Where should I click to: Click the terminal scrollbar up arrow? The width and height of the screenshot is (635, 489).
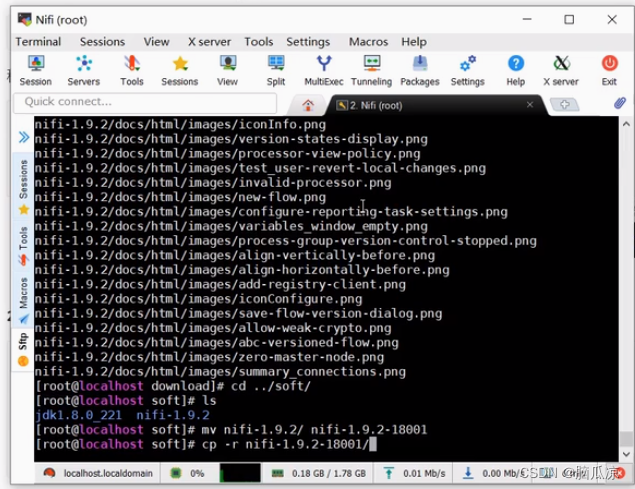click(x=626, y=124)
